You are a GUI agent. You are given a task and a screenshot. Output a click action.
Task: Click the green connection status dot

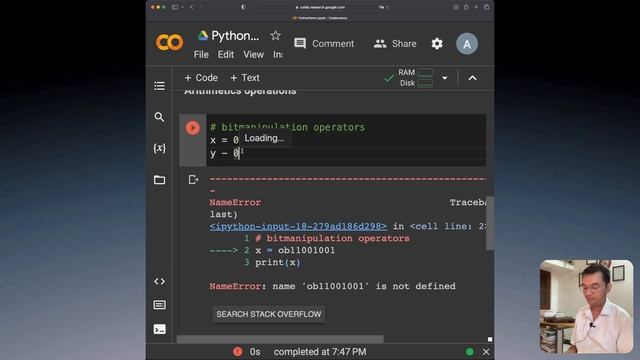[470, 351]
